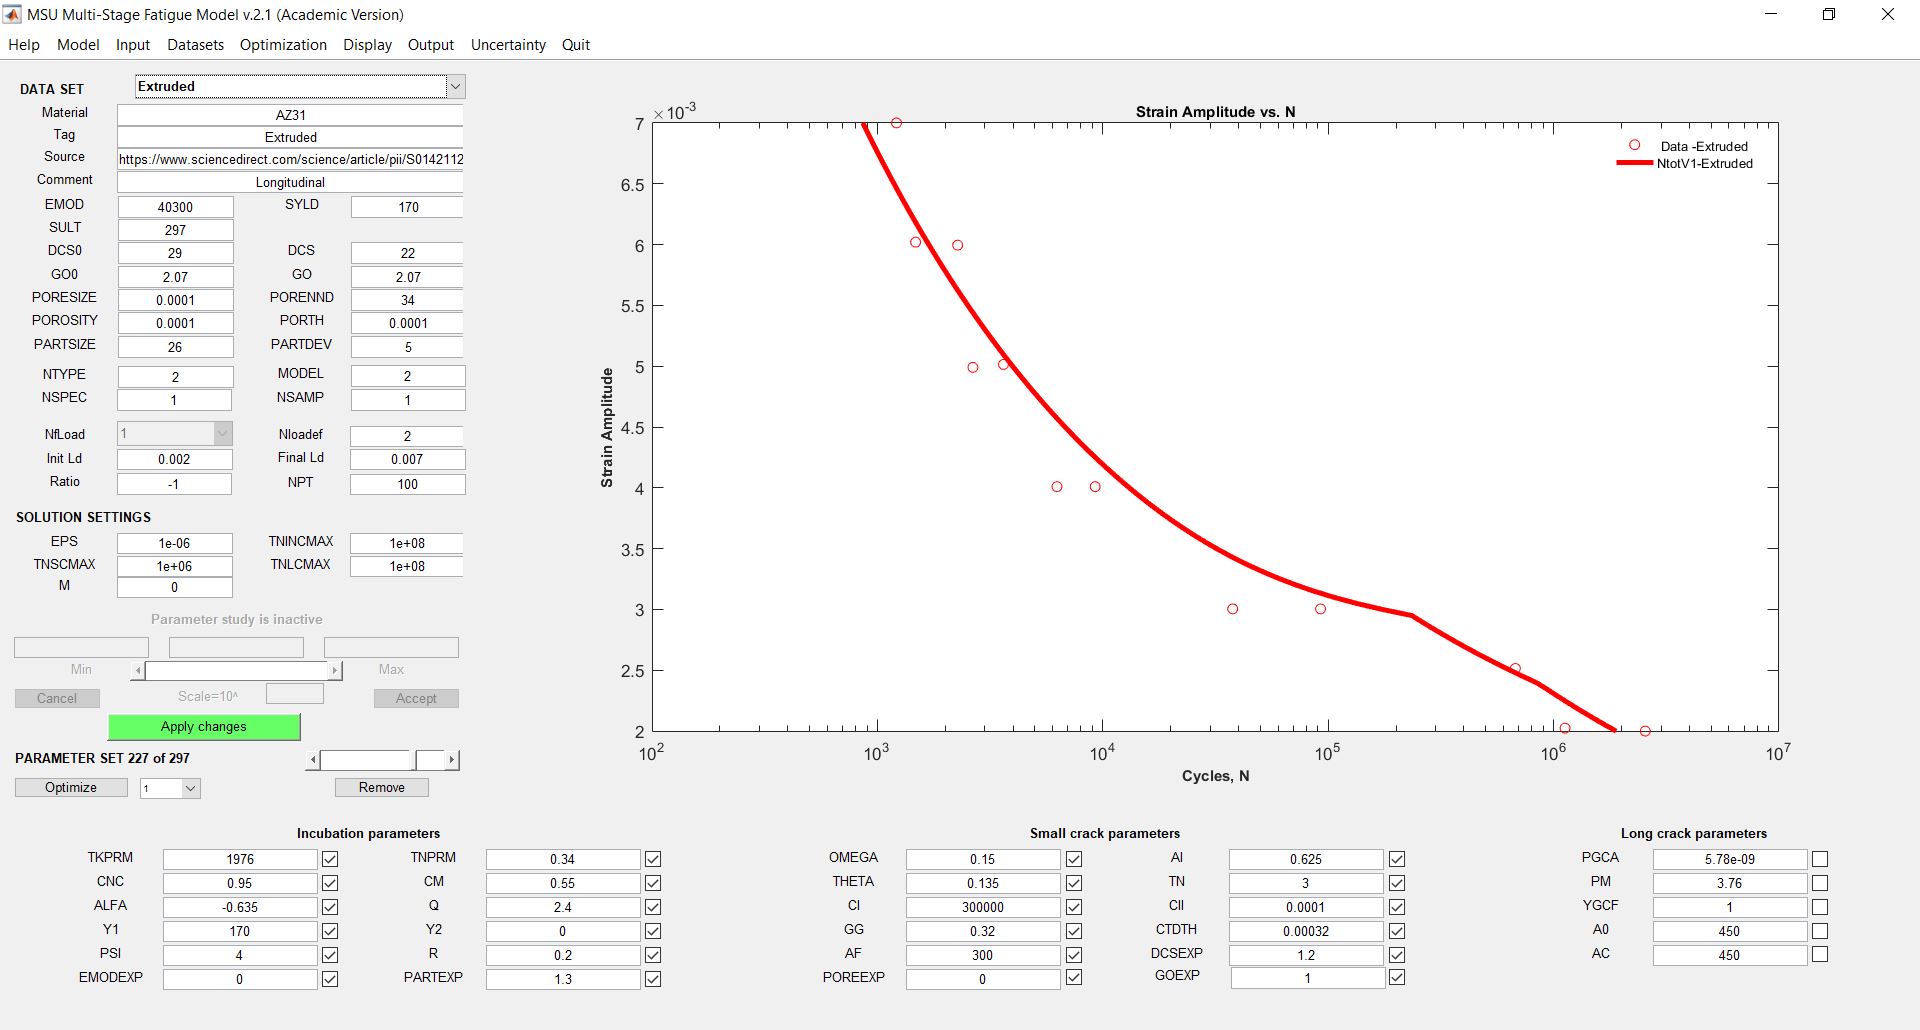Open the NfLoad dropdown
The image size is (1920, 1030).
tap(222, 433)
